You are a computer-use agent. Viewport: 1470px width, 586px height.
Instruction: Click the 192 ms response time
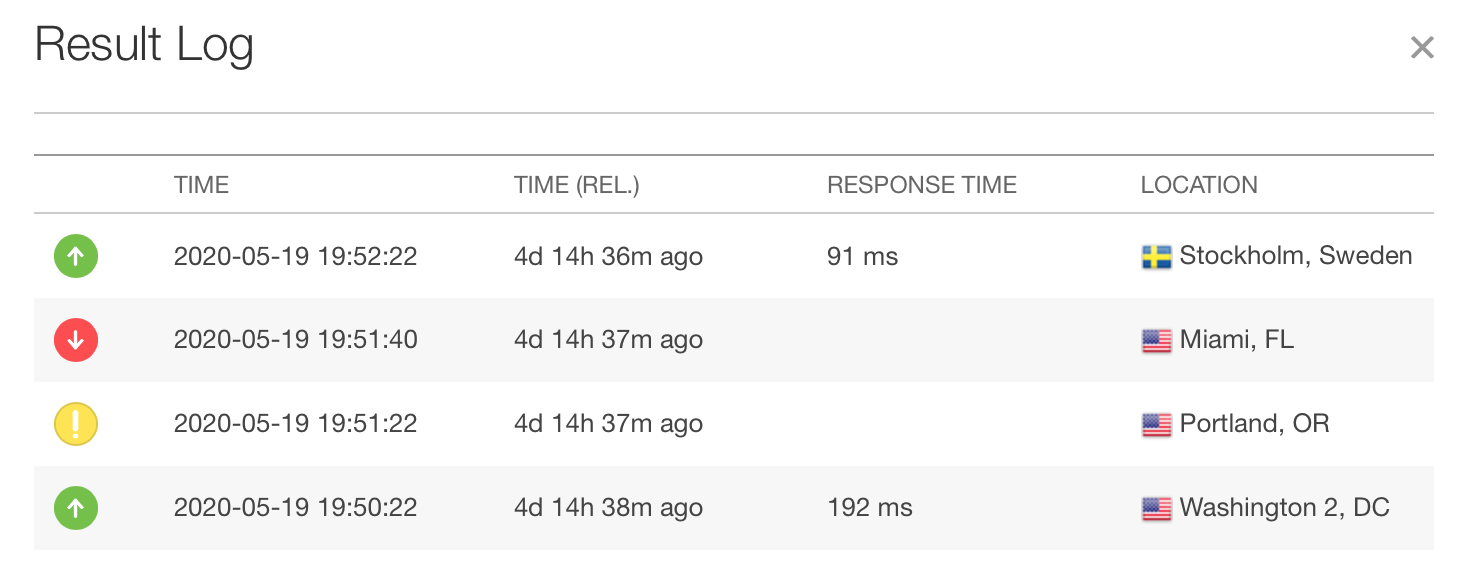coord(869,508)
